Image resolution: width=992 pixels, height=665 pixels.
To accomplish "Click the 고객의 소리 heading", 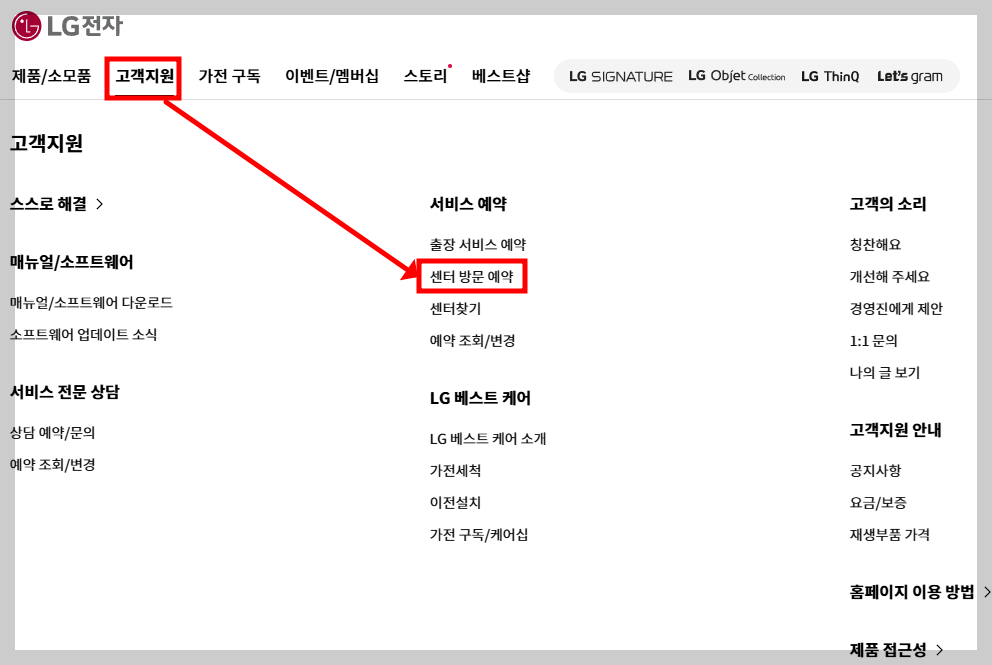I will (x=888, y=204).
